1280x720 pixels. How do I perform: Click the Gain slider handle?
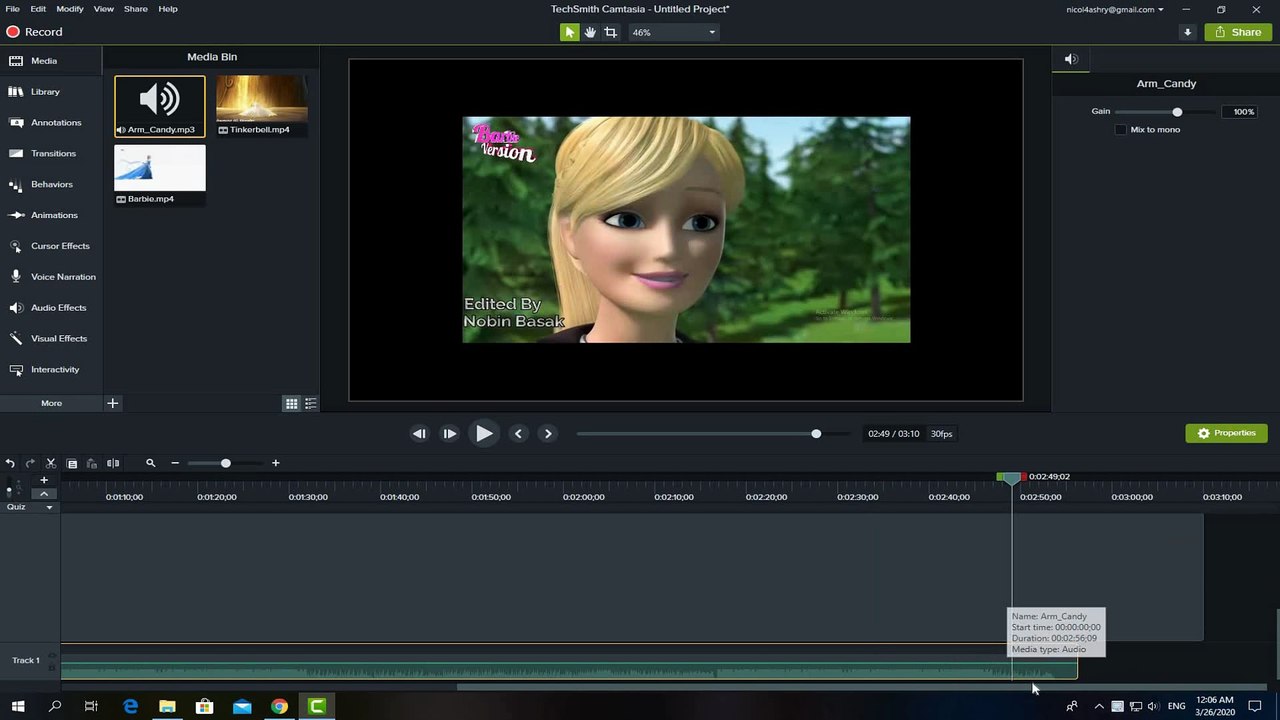[1177, 112]
